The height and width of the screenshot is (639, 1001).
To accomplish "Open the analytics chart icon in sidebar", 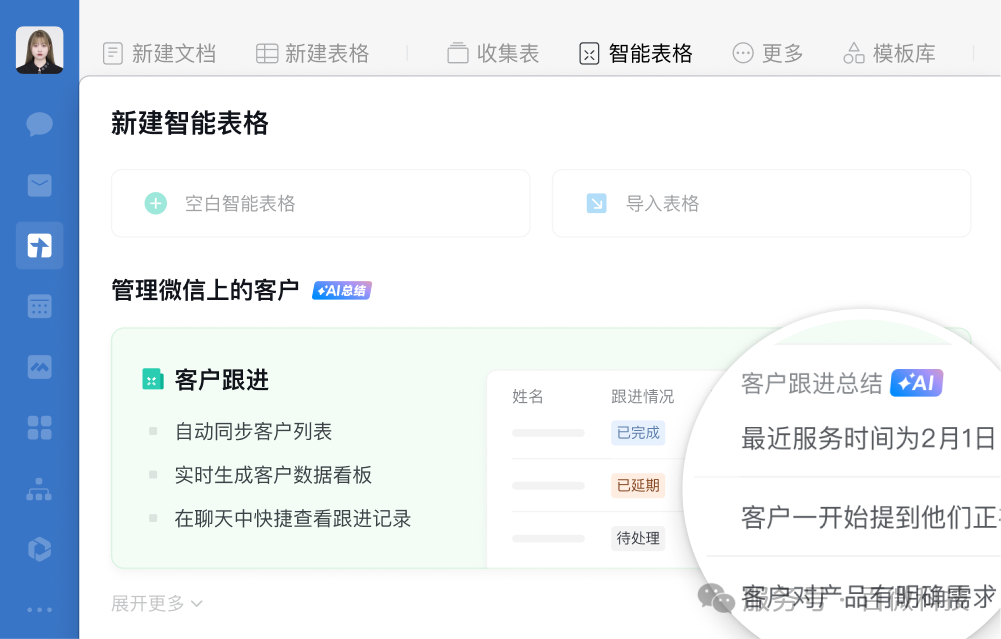I will 38,367.
